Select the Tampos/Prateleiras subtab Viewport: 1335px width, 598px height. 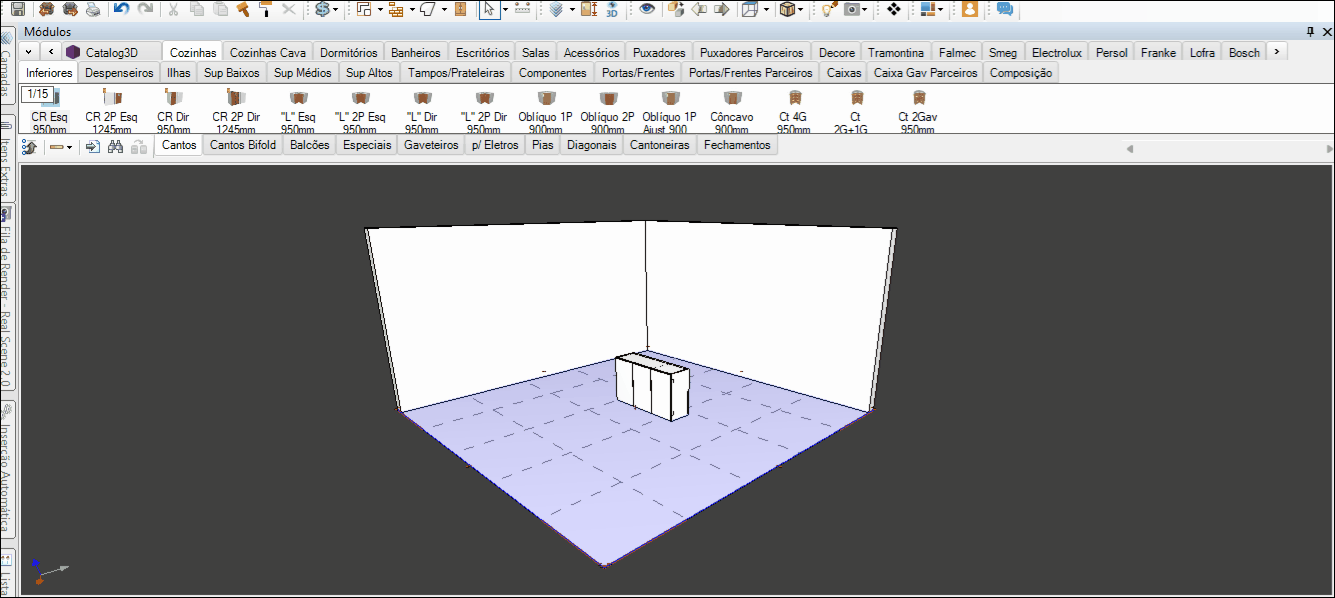pyautogui.click(x=456, y=73)
